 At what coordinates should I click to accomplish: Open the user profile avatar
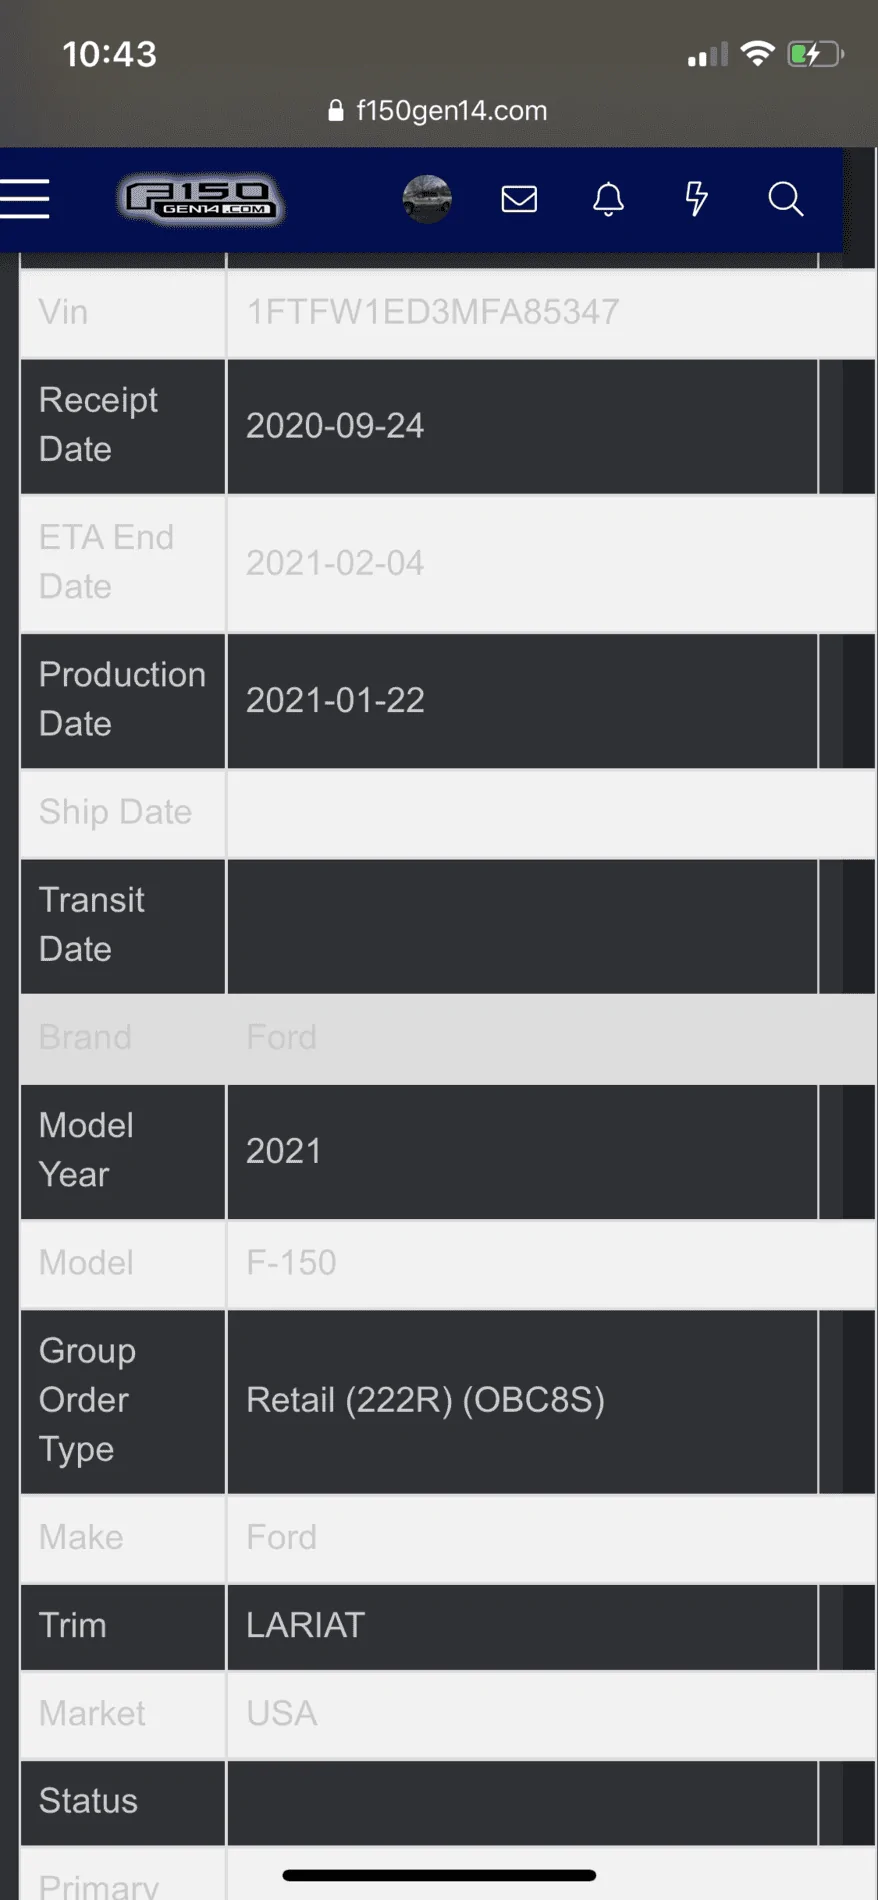coord(427,199)
